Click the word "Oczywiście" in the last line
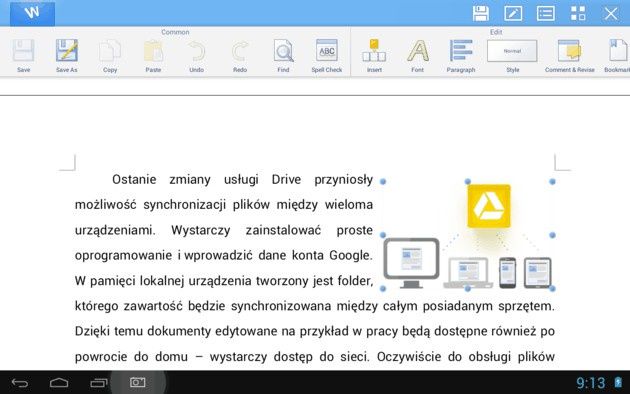 coord(409,357)
